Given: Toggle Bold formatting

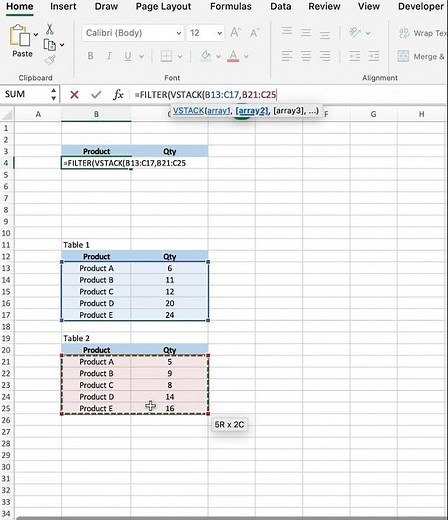Looking at the screenshot, I should pyautogui.click(x=90, y=56).
